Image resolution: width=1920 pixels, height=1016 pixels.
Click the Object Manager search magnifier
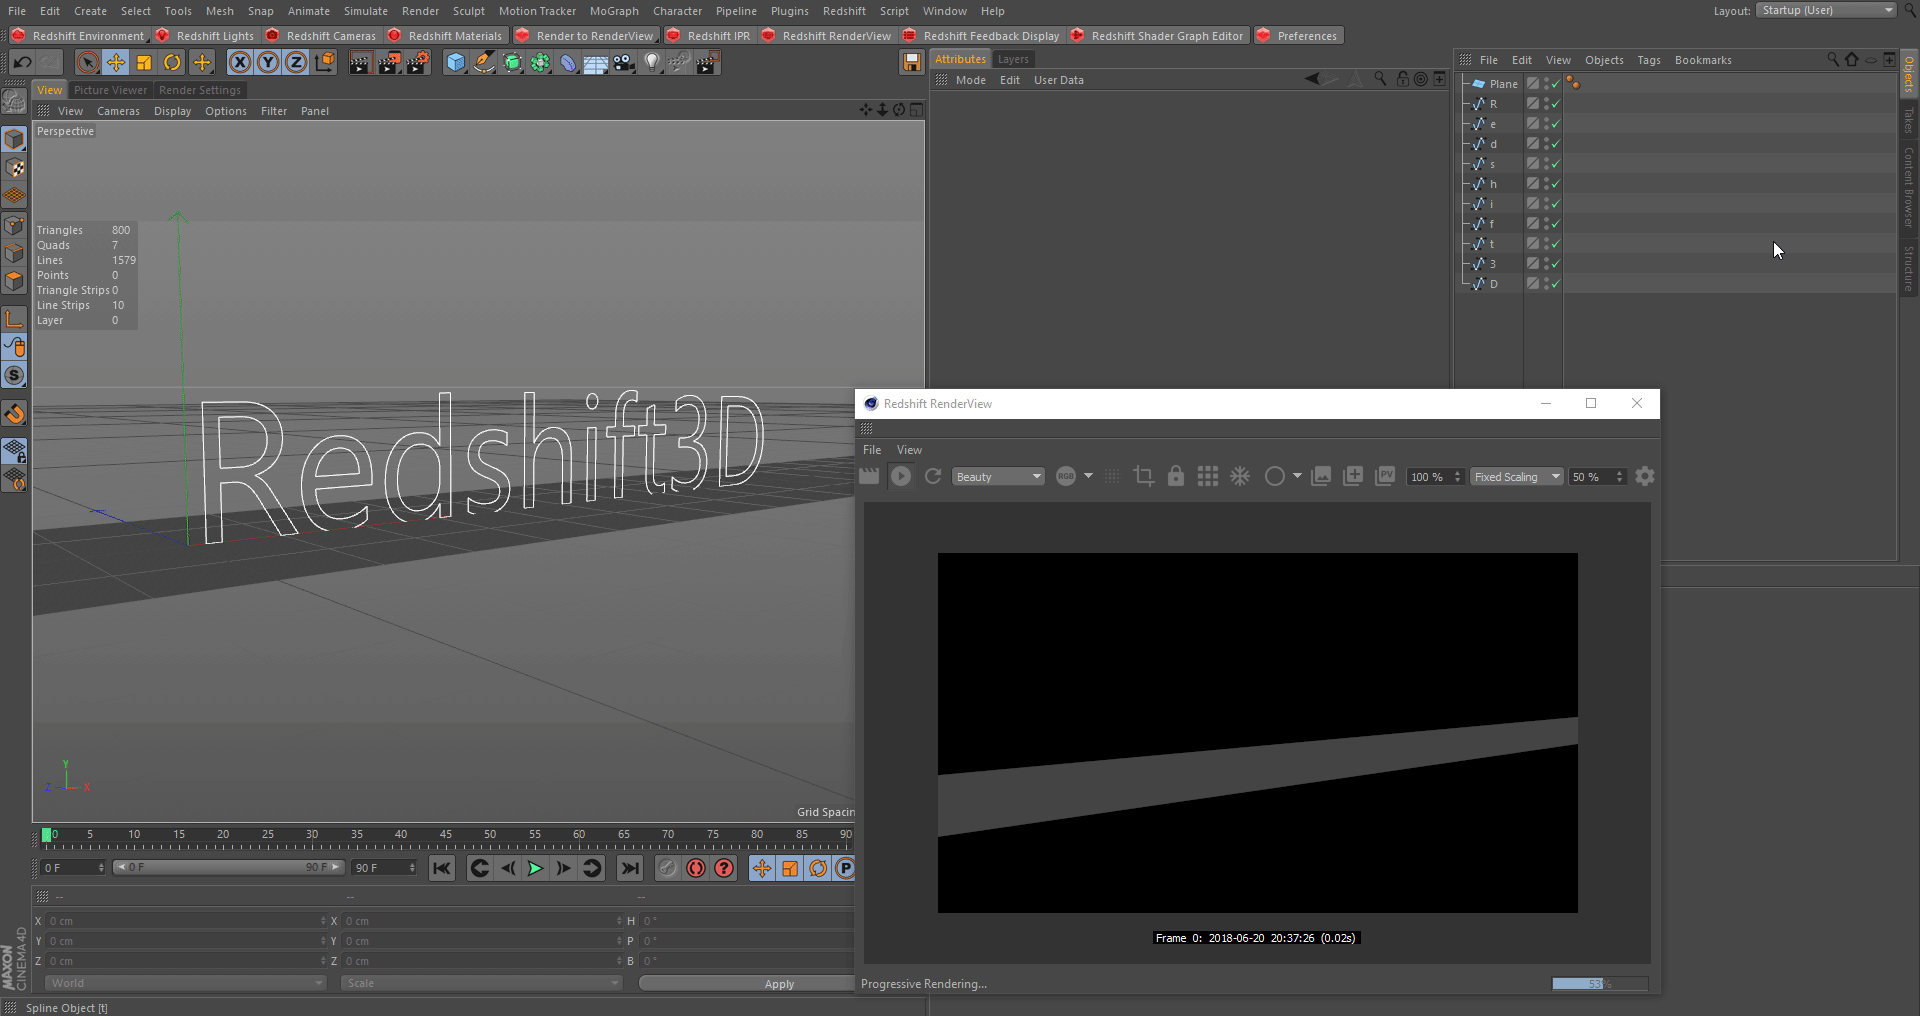pyautogui.click(x=1833, y=60)
